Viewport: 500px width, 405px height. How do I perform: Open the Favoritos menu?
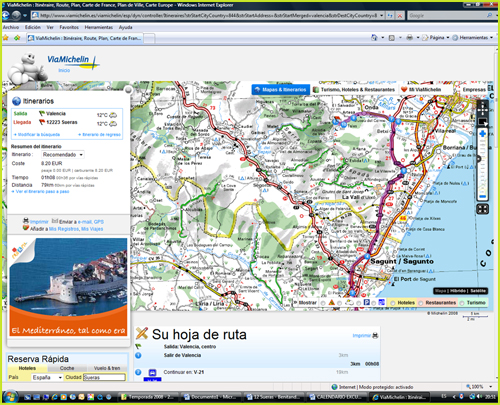69,27
